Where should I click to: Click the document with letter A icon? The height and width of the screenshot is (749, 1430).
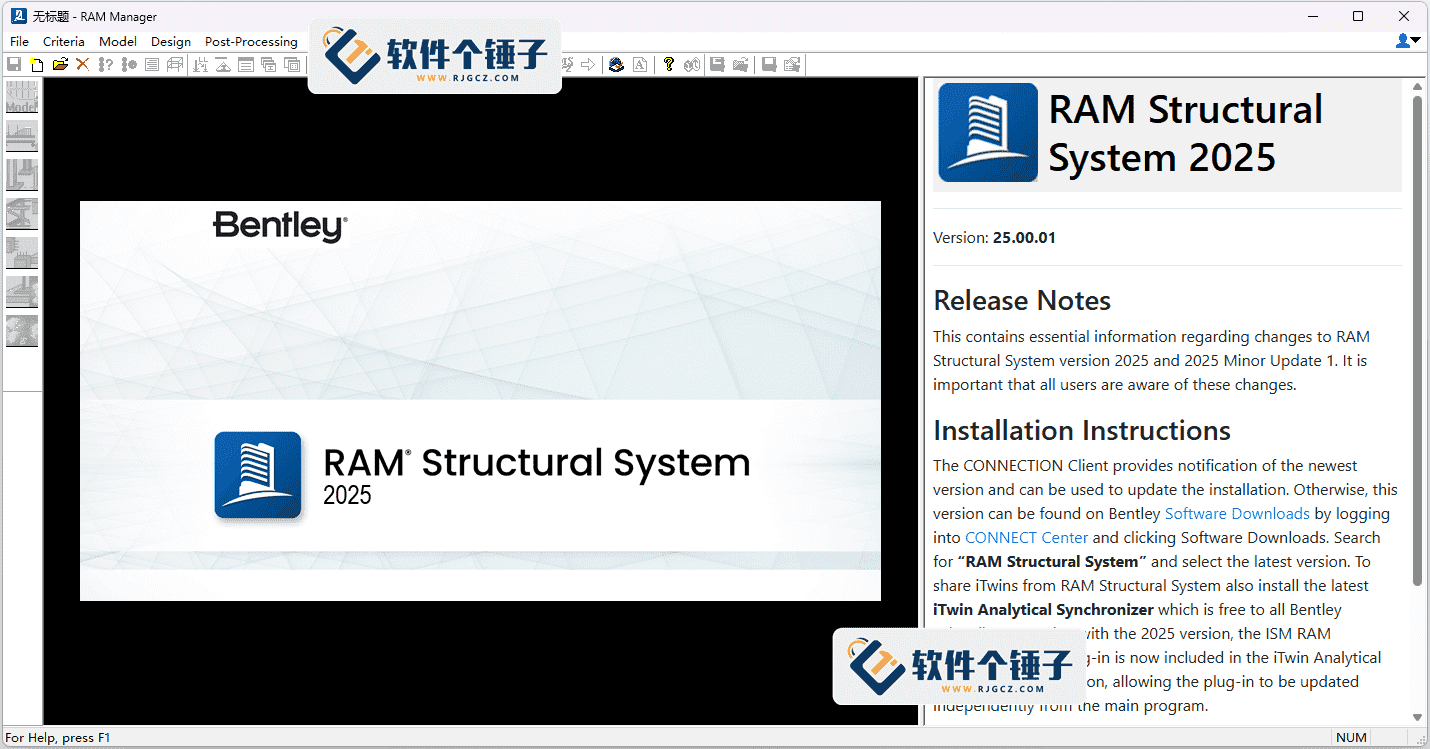pyautogui.click(x=640, y=64)
